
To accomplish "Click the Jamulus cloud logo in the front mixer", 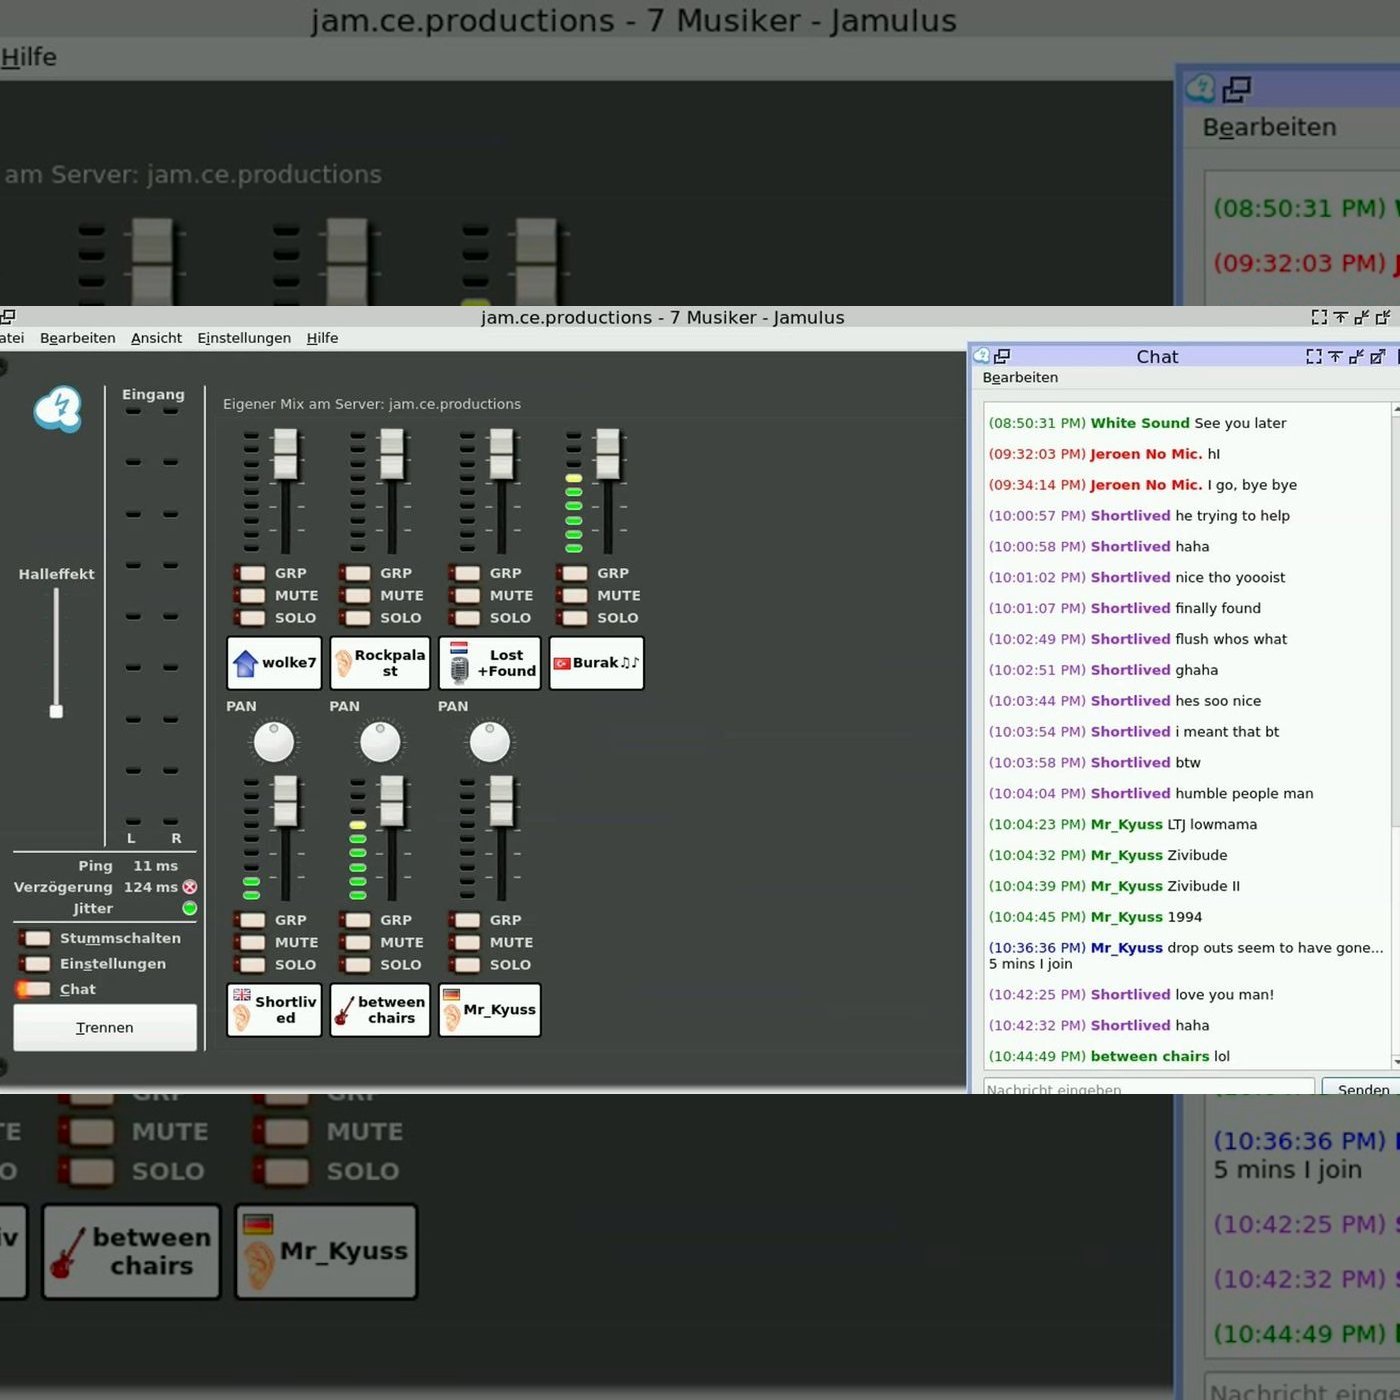I will coord(58,409).
